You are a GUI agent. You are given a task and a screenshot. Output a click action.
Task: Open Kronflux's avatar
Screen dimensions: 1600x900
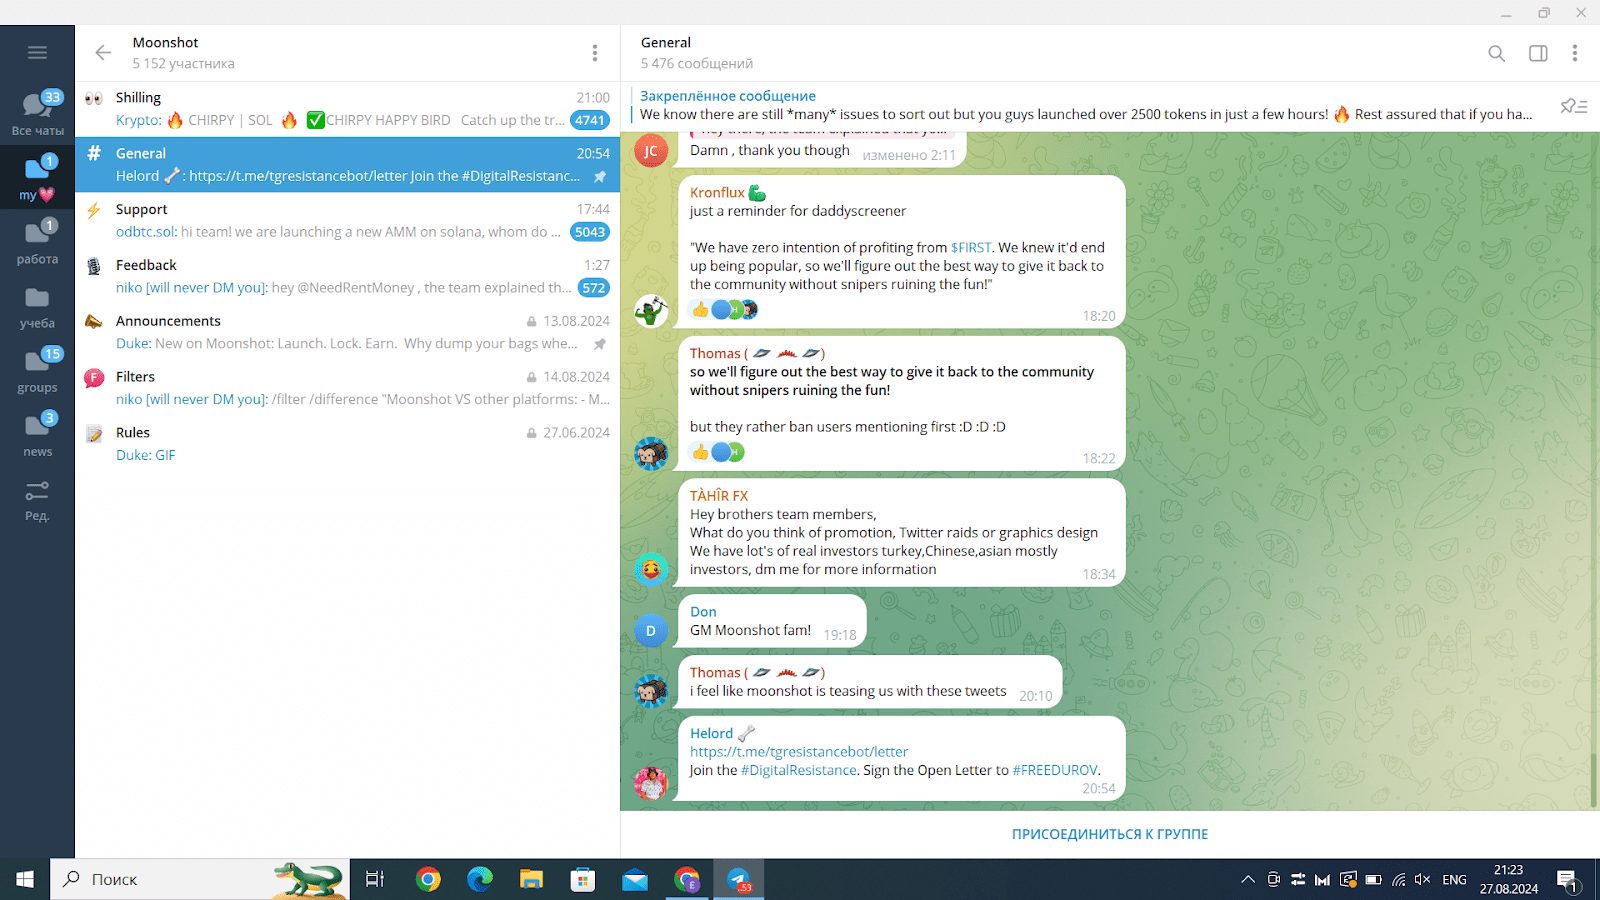point(651,311)
